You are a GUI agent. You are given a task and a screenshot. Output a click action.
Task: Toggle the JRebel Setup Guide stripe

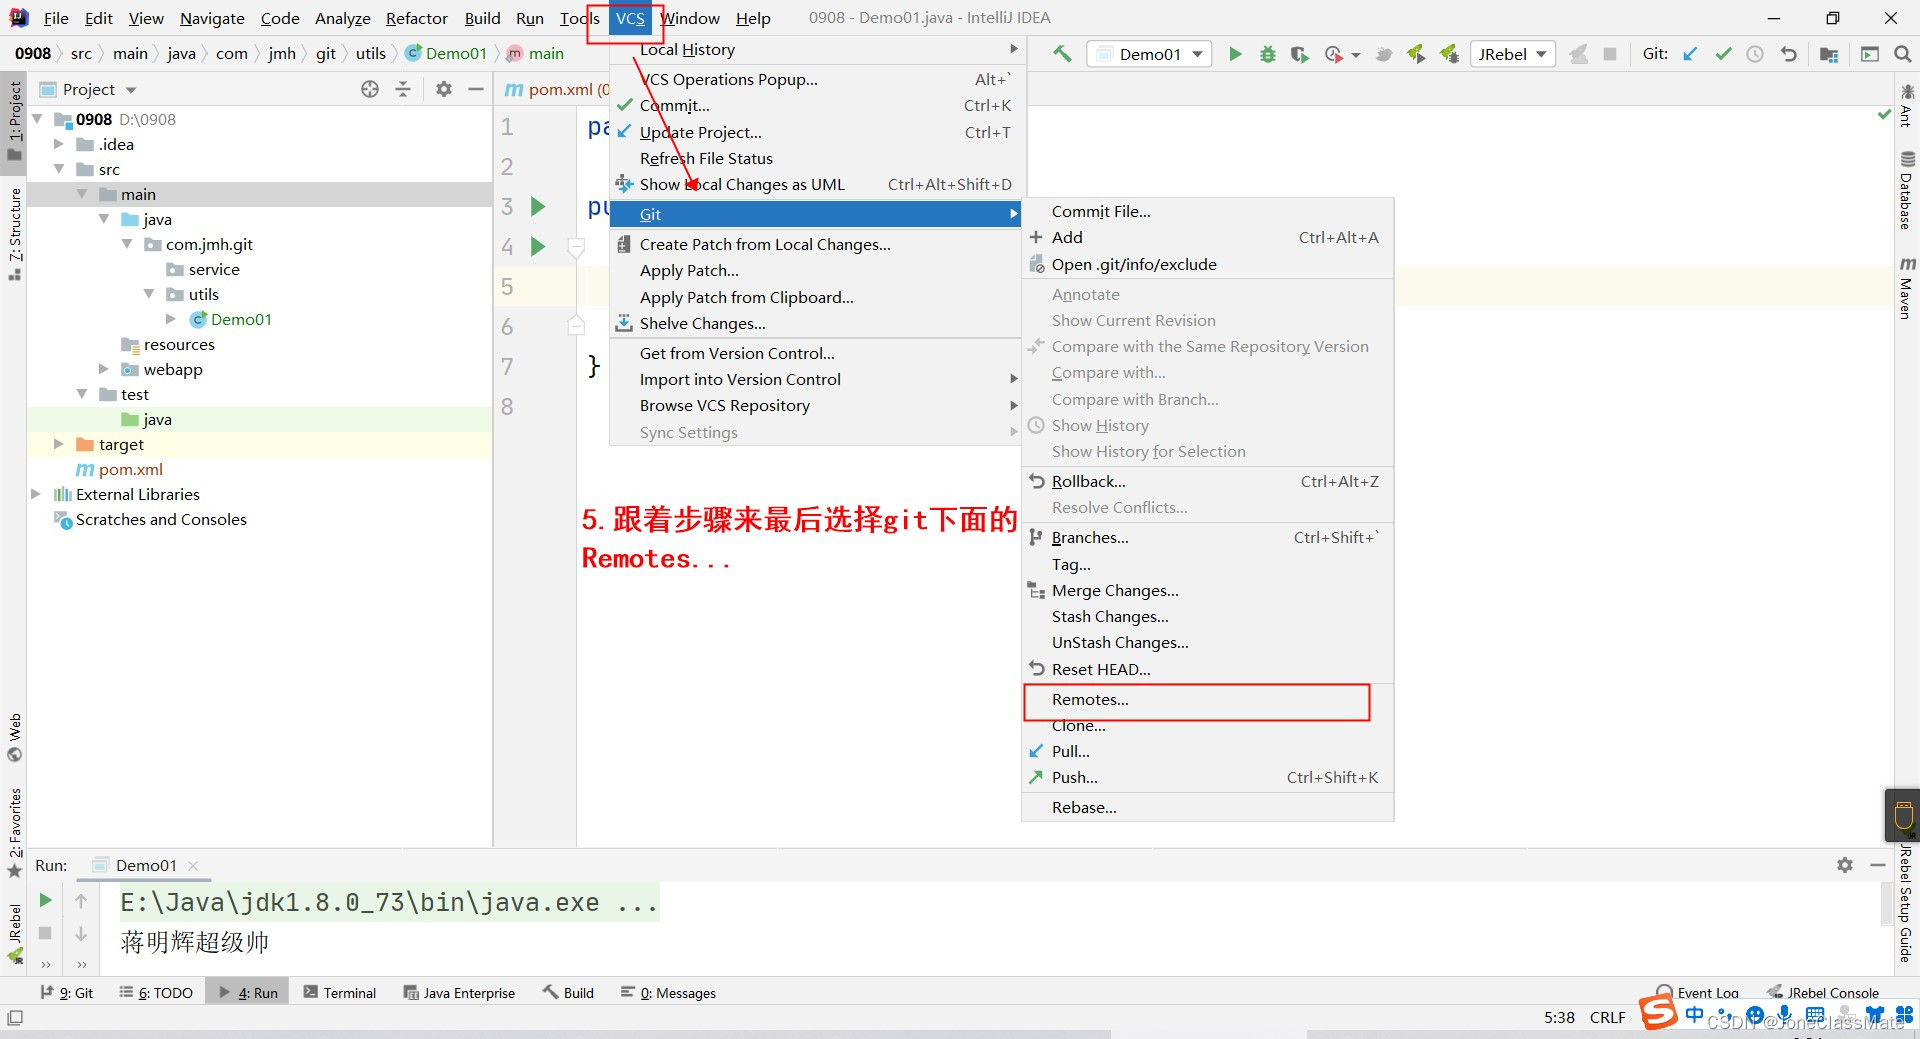(1906, 903)
